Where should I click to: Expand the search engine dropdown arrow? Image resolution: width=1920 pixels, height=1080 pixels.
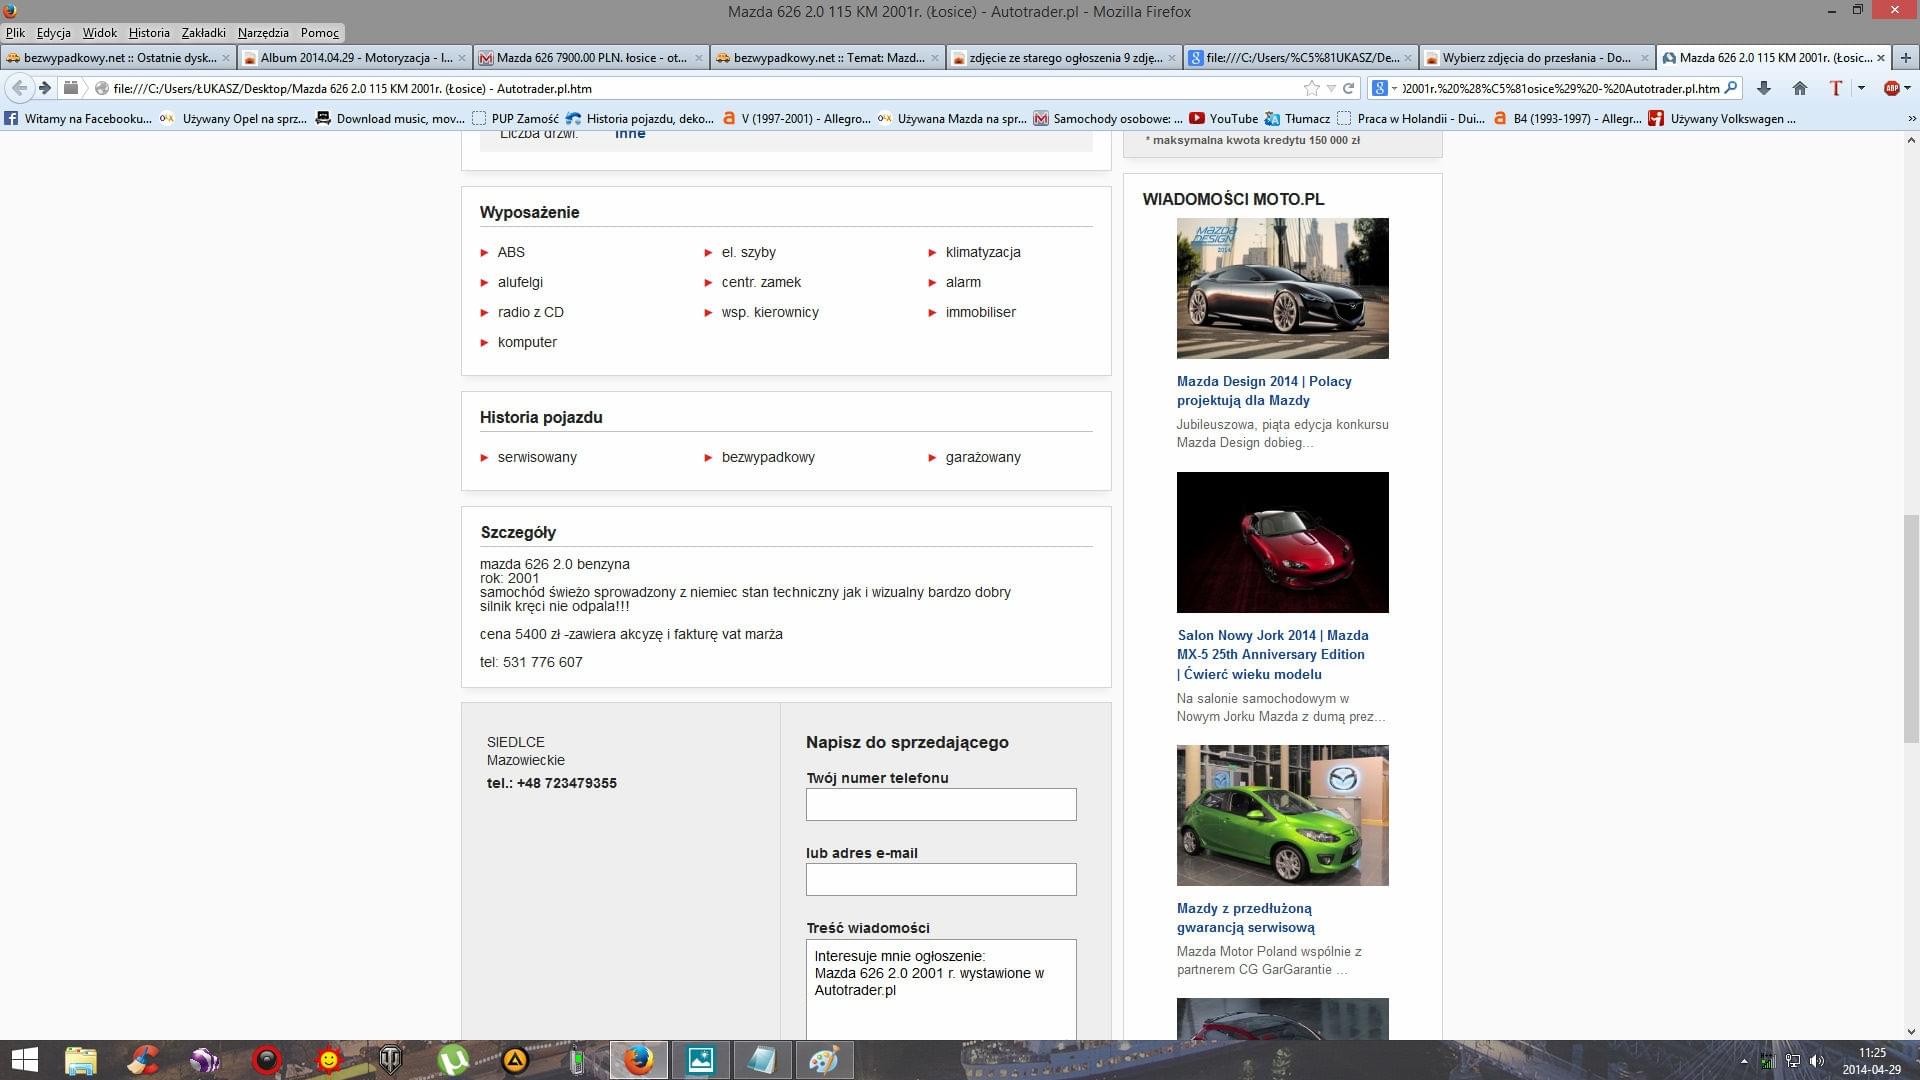[x=1394, y=88]
